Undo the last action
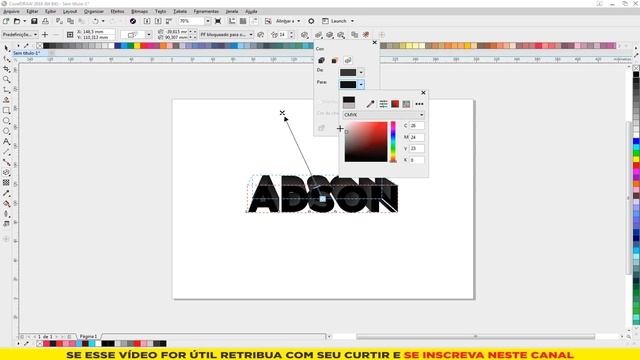This screenshot has height=360, width=640. (96, 21)
